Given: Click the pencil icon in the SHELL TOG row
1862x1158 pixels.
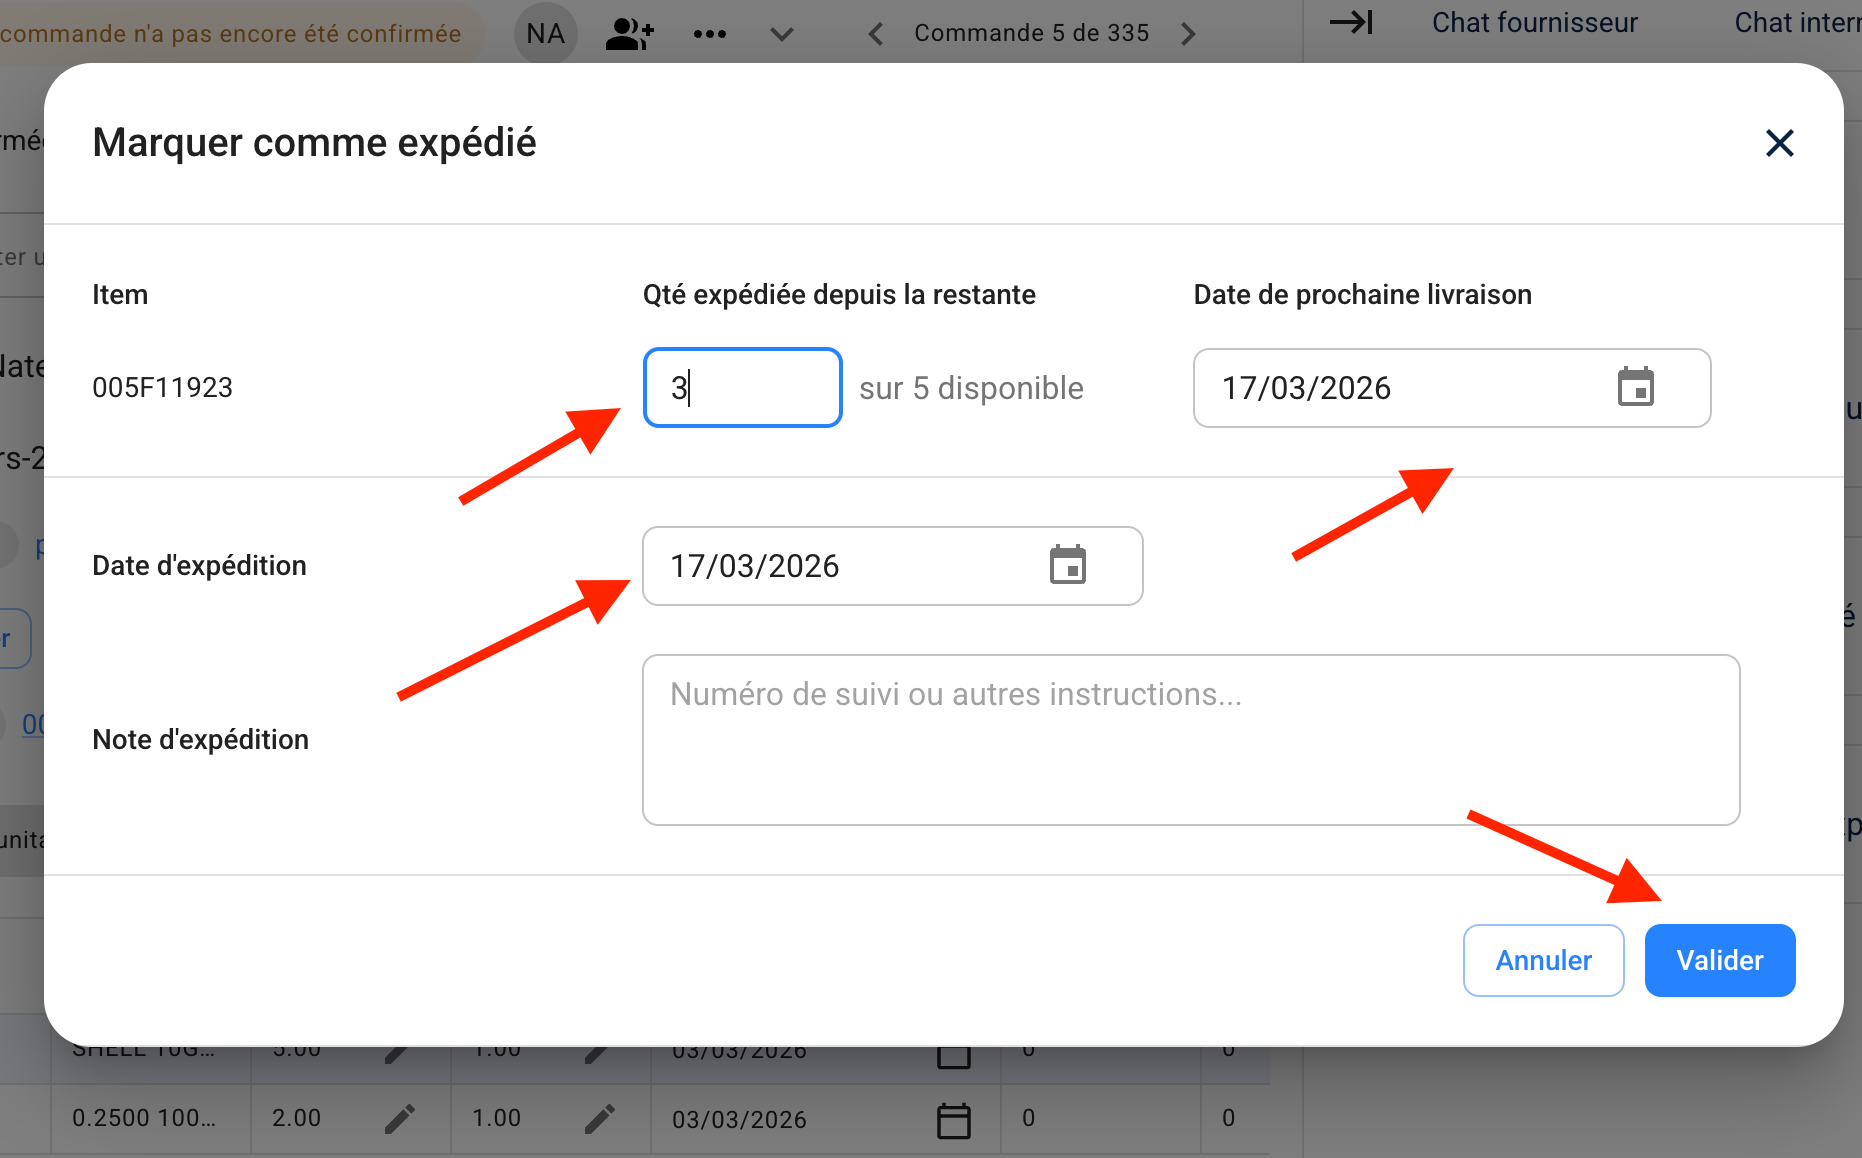Looking at the screenshot, I should tap(399, 1049).
